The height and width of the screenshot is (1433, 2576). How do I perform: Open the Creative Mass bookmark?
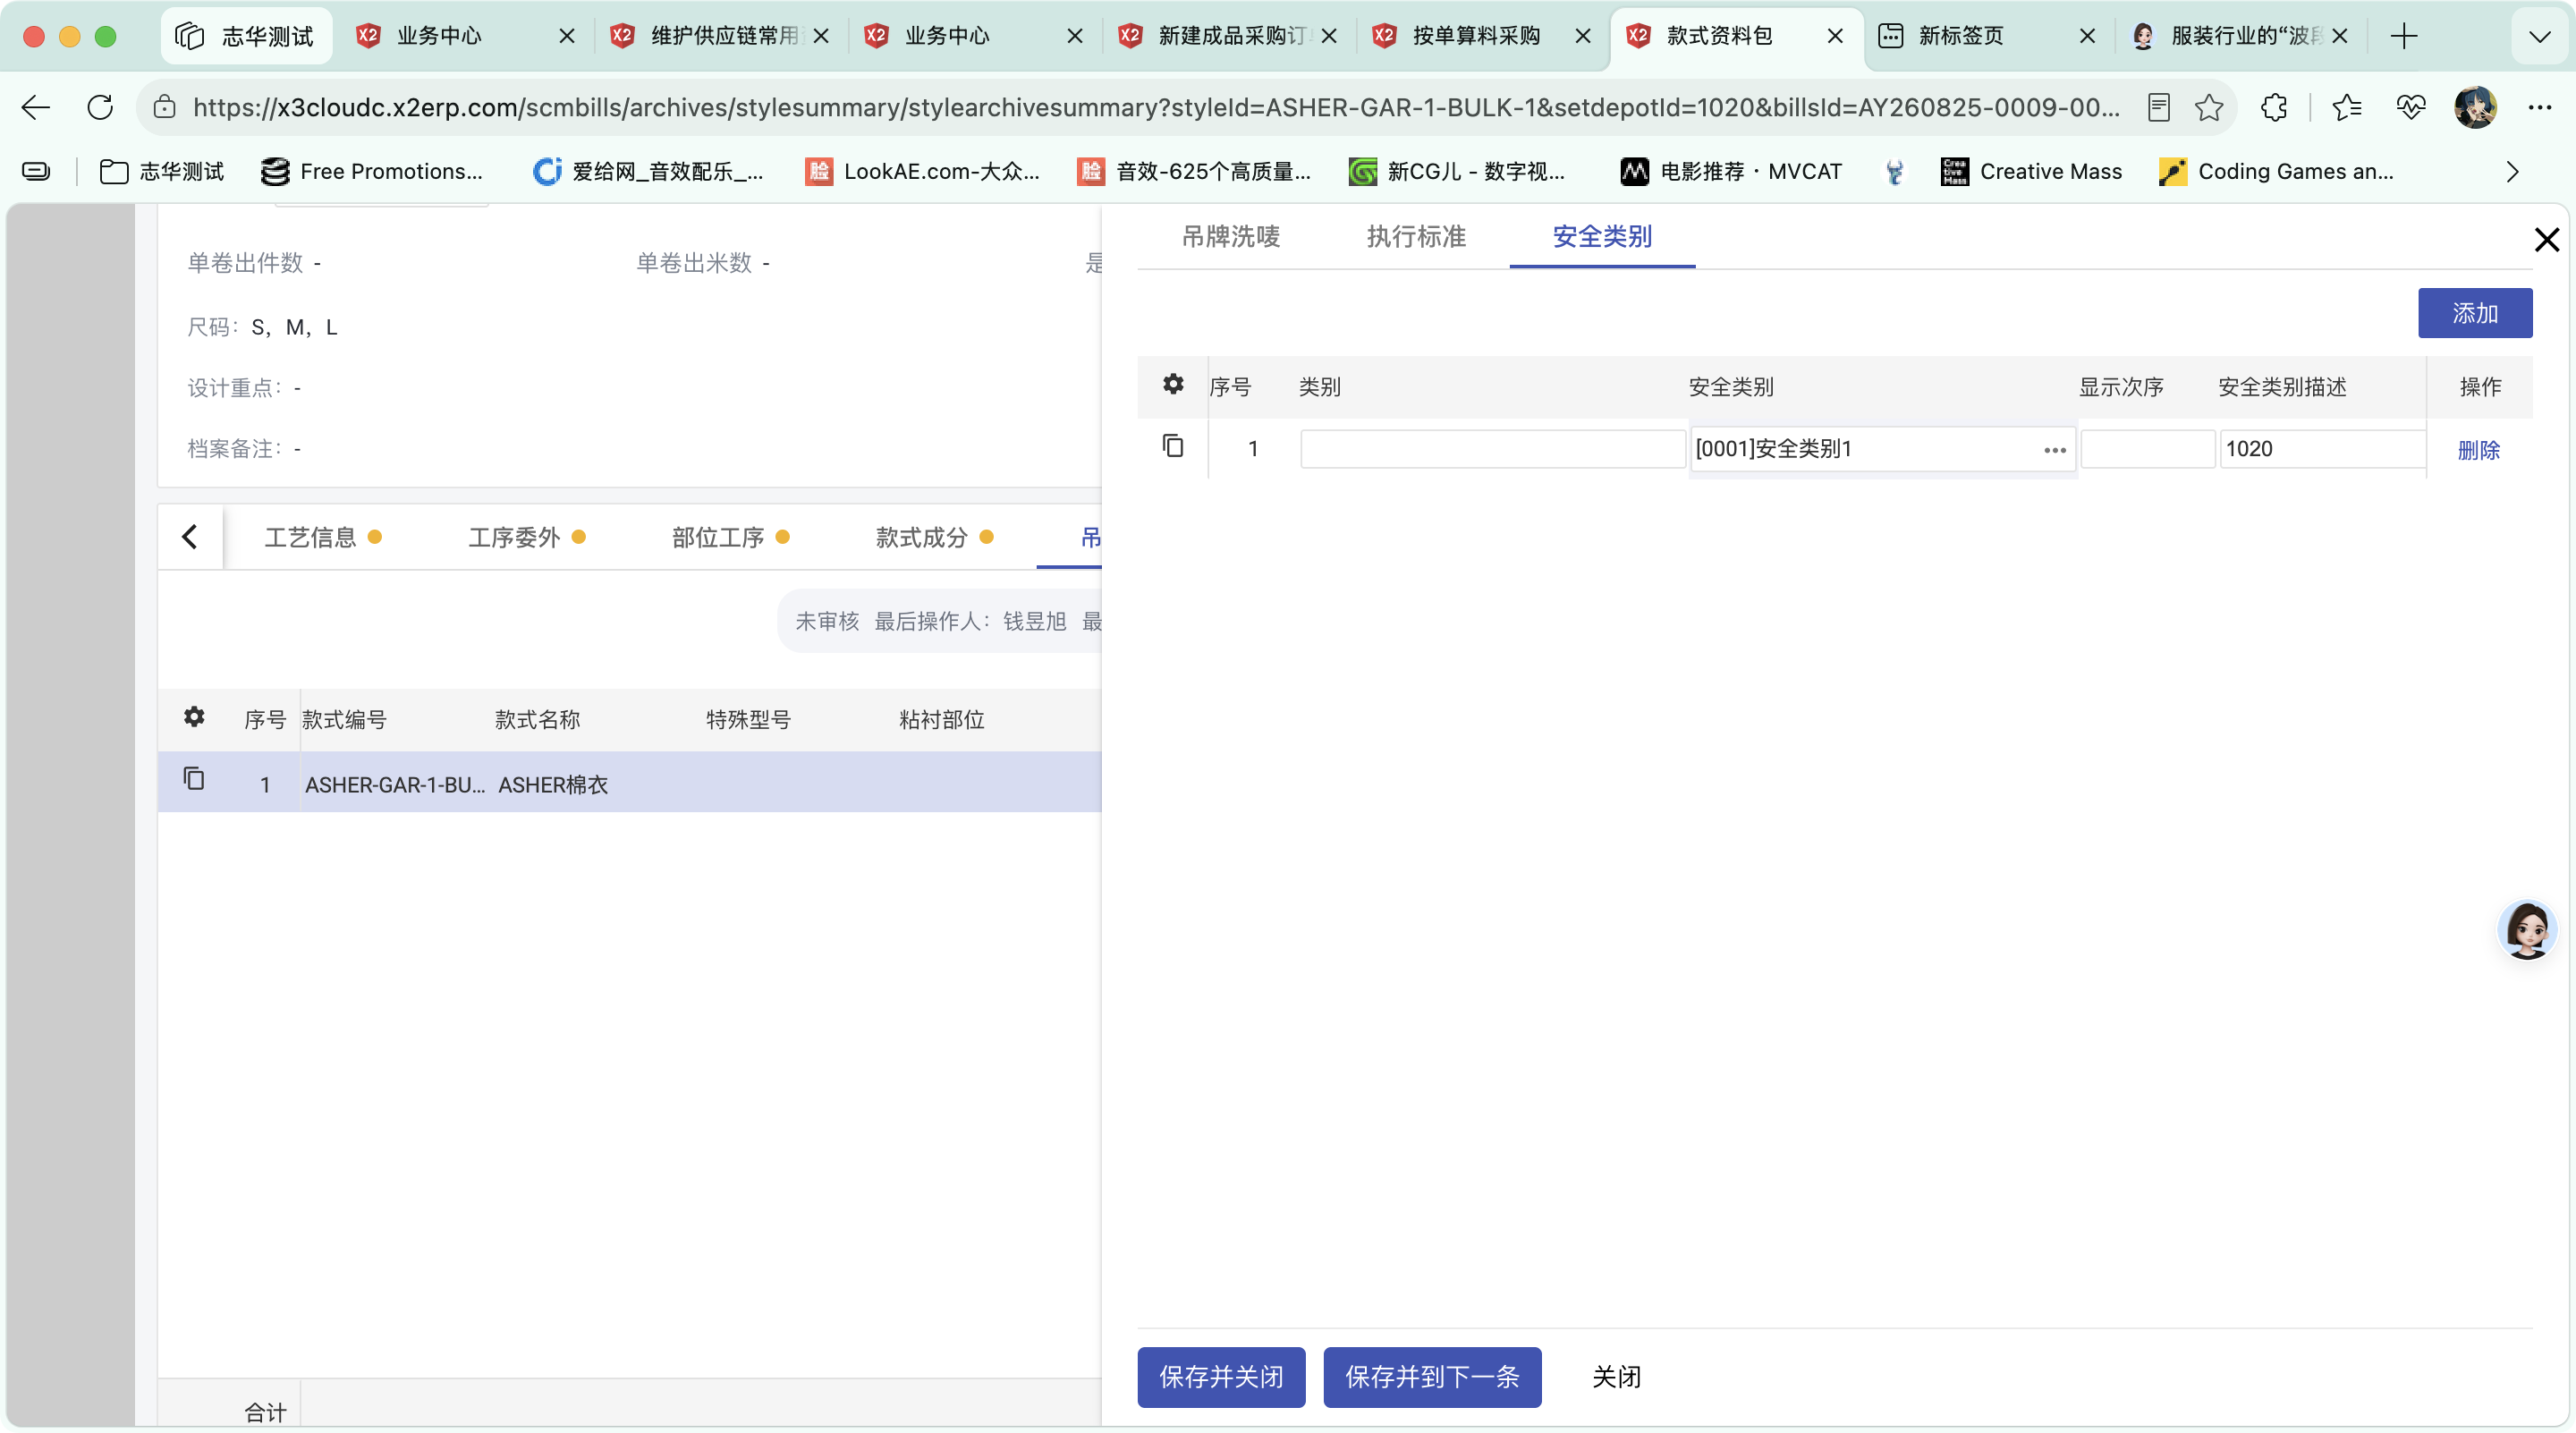pyautogui.click(x=2031, y=172)
